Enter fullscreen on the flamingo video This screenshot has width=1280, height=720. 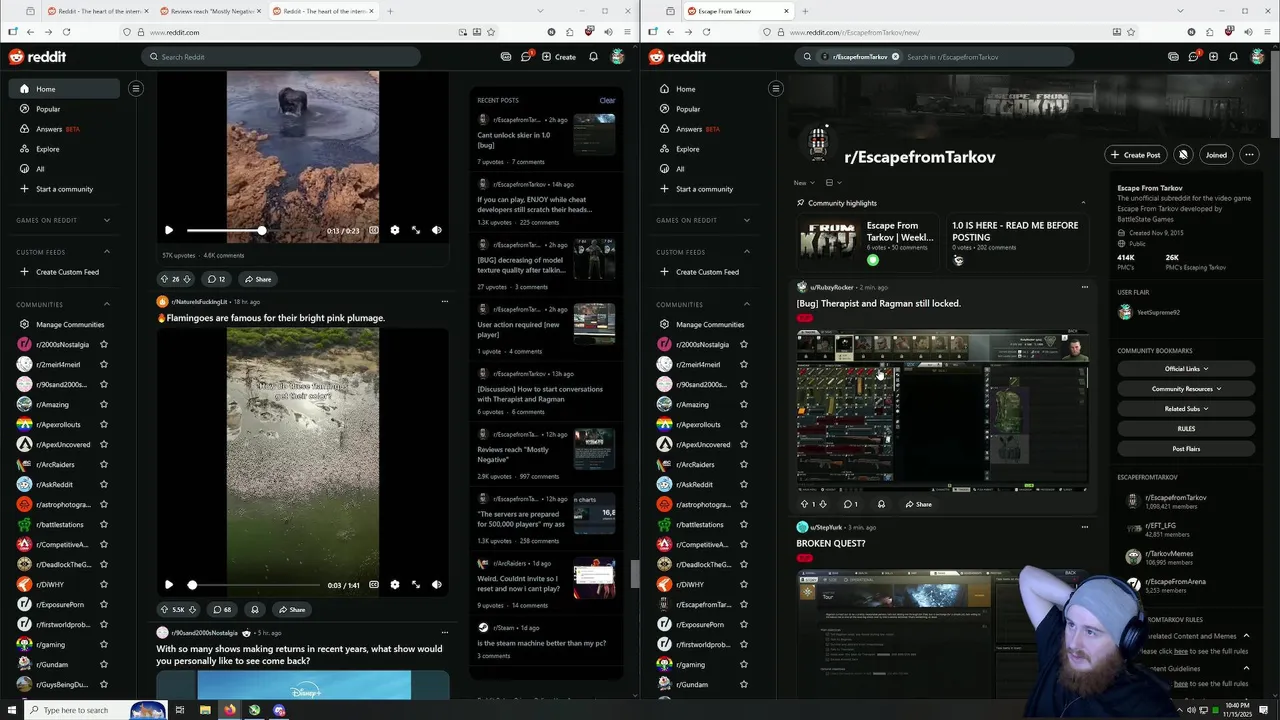[x=416, y=585]
